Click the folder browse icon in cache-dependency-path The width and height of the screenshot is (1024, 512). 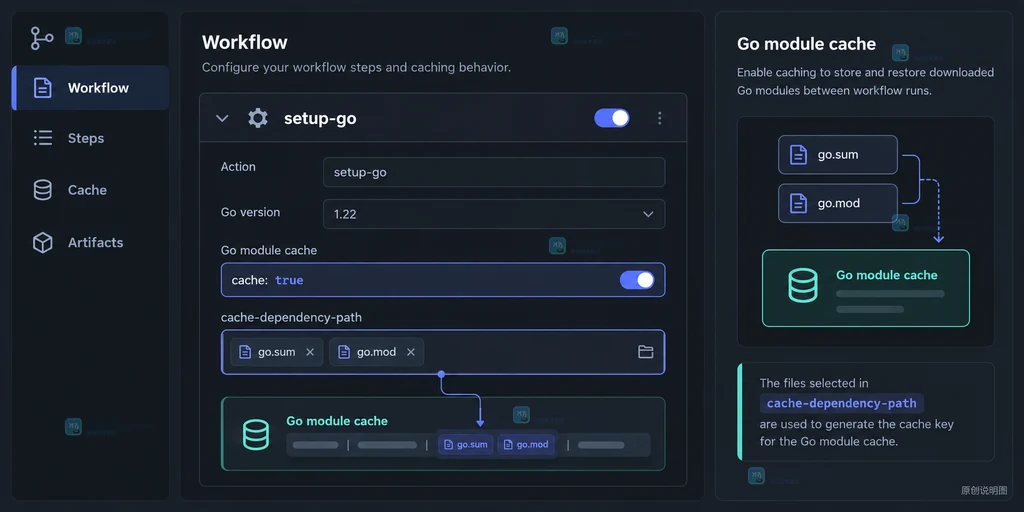[x=645, y=352]
